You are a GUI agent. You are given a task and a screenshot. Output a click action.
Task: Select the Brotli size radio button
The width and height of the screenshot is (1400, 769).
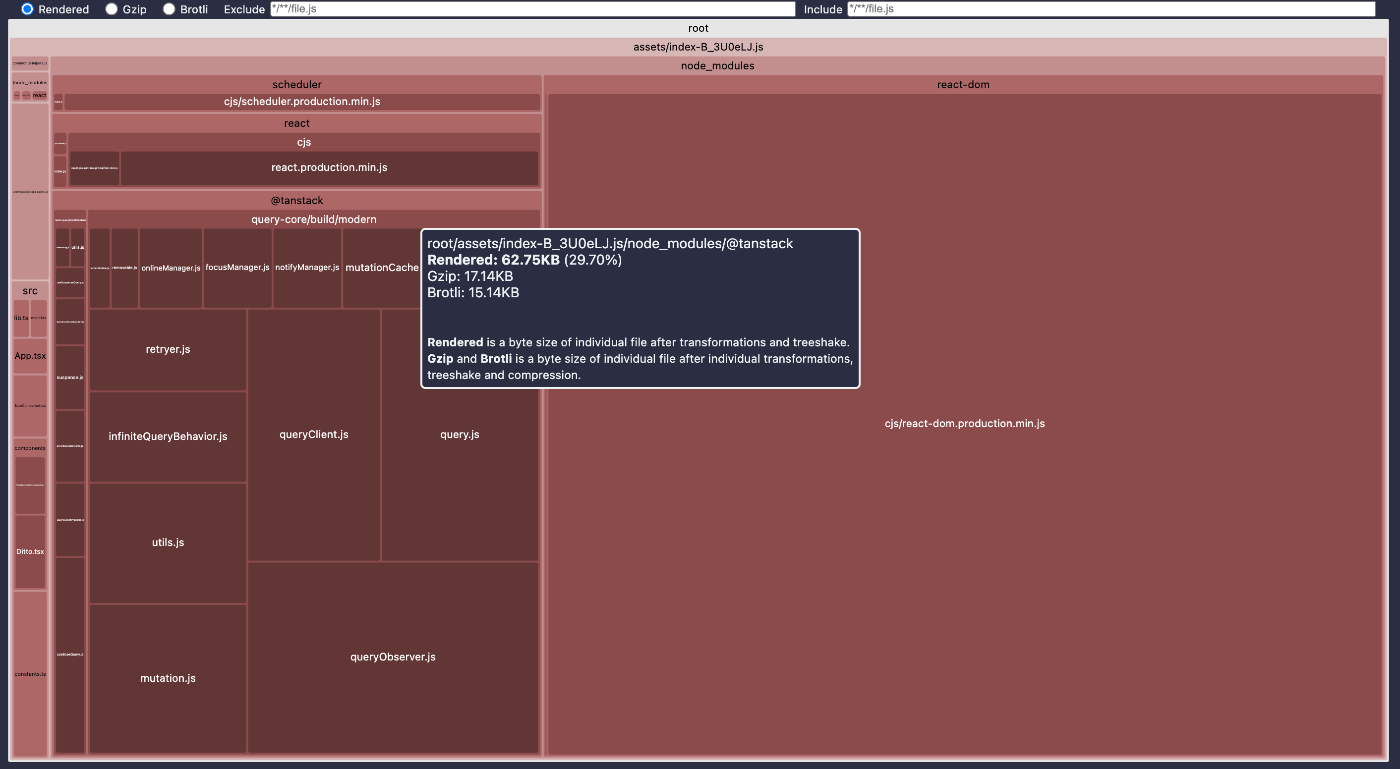click(169, 9)
